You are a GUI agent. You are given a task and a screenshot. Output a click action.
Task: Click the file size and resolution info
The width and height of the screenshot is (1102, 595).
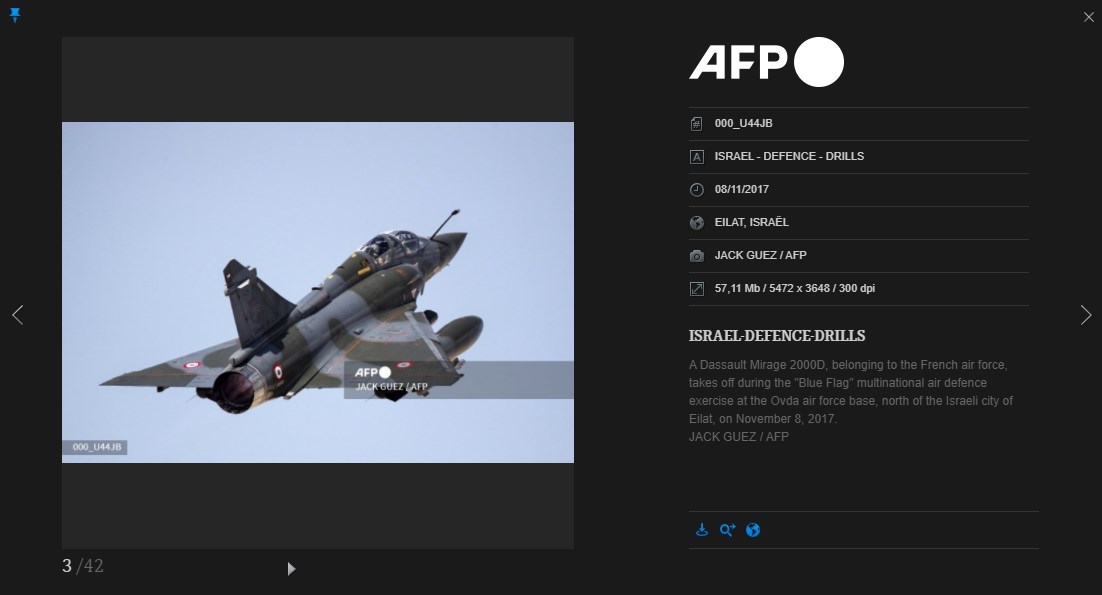794,289
